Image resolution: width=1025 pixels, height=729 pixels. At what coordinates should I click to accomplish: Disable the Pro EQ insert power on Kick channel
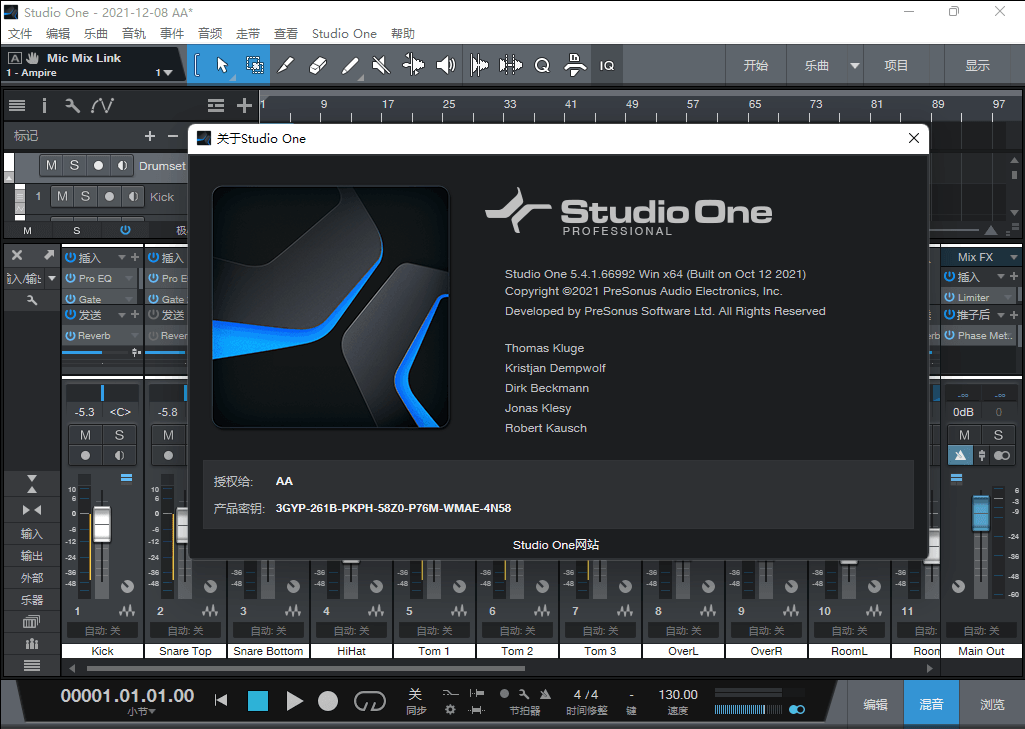pyautogui.click(x=71, y=278)
